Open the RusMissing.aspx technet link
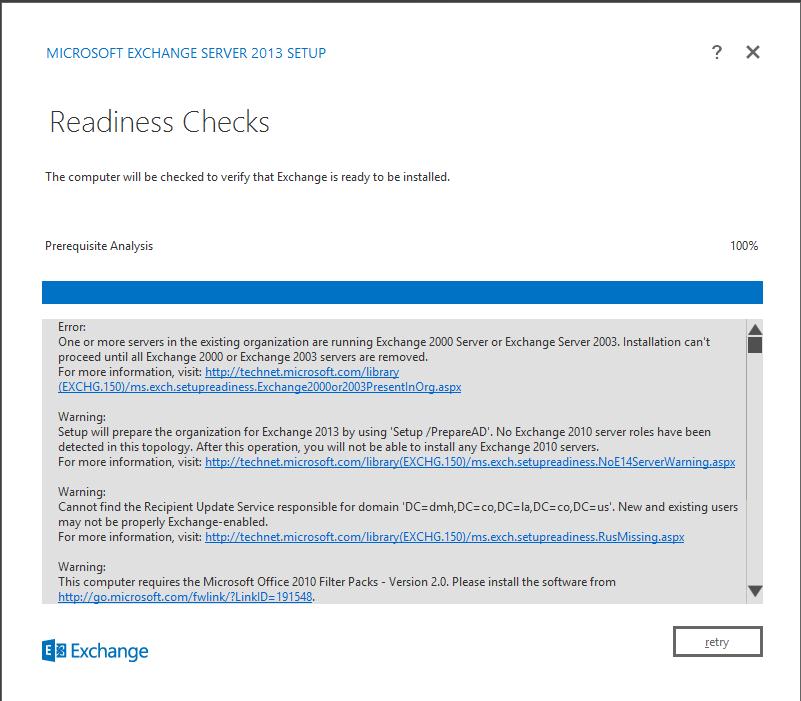Viewport: 801px width, 701px height. (444, 537)
